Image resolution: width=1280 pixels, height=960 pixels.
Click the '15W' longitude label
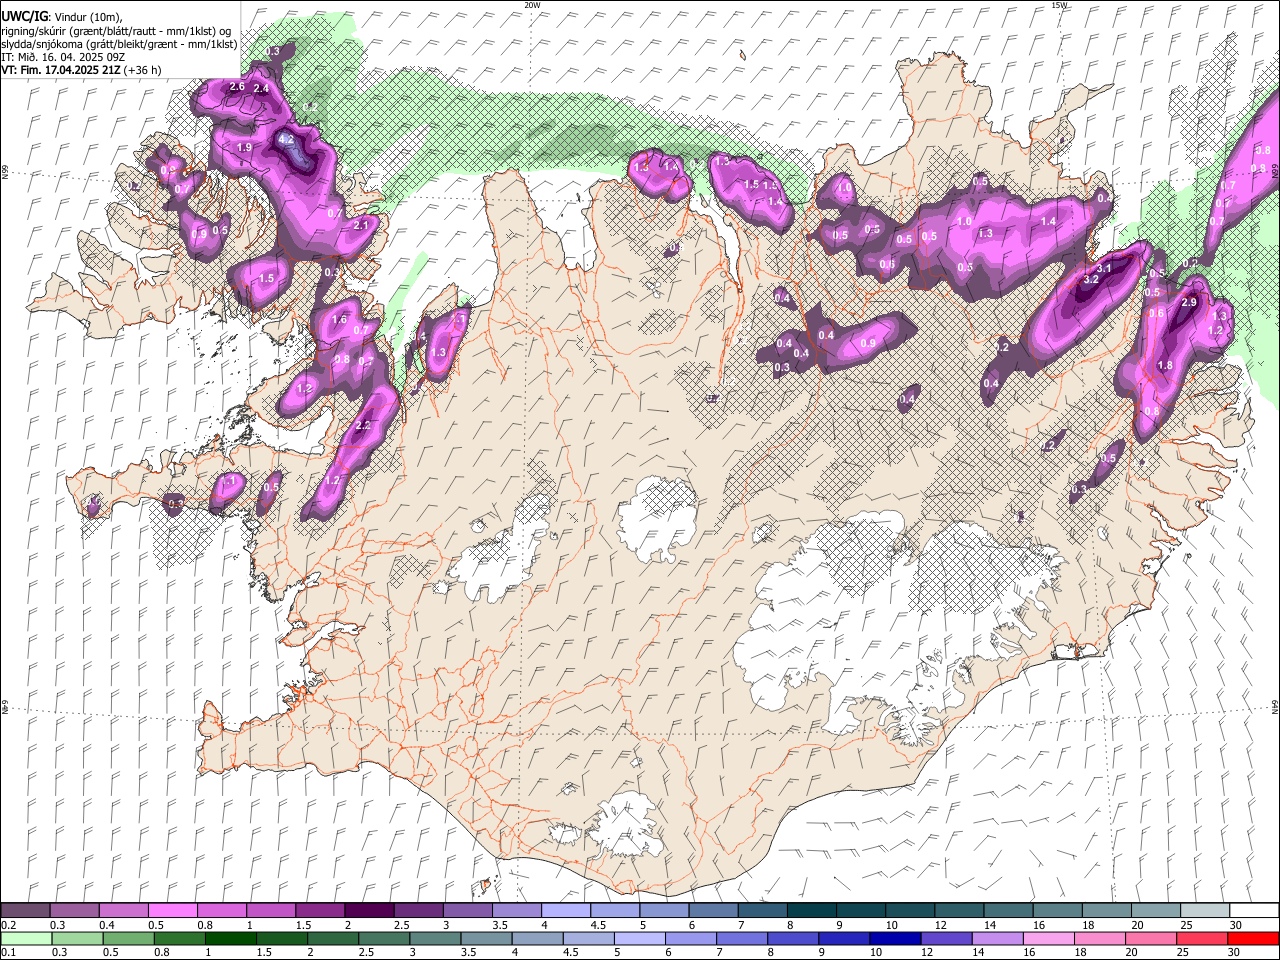click(1060, 5)
